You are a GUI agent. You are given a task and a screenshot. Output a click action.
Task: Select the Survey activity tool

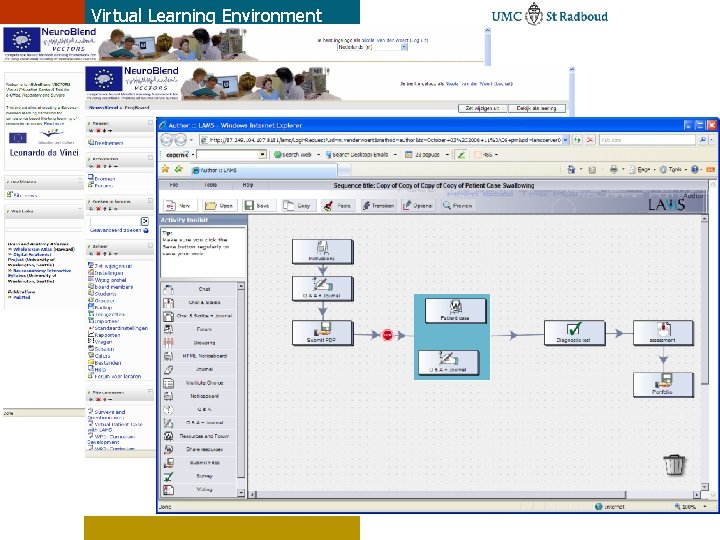[x=198, y=476]
